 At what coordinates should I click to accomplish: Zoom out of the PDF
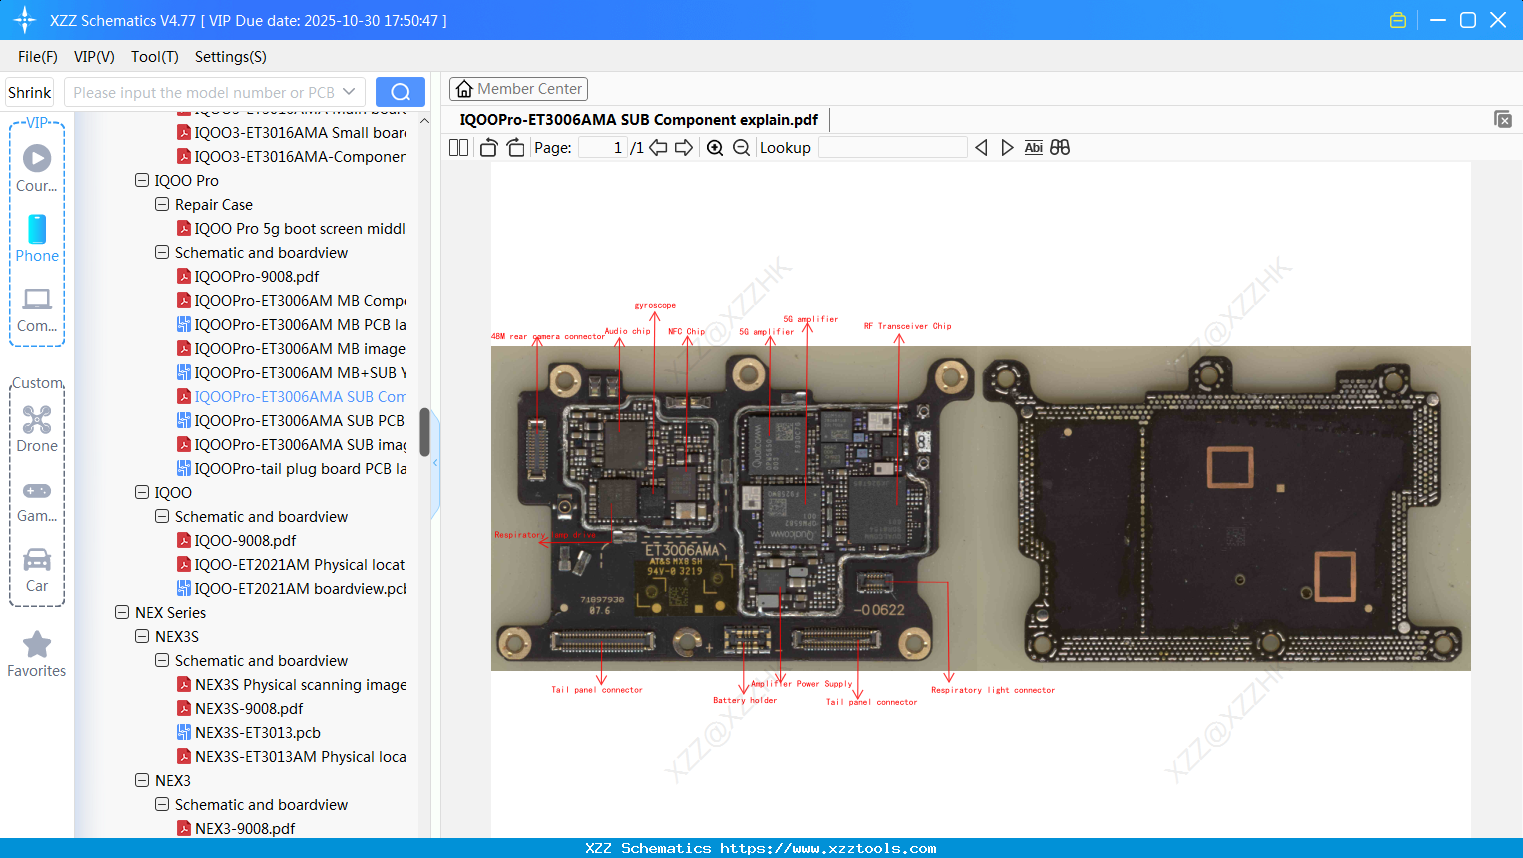pyautogui.click(x=741, y=148)
